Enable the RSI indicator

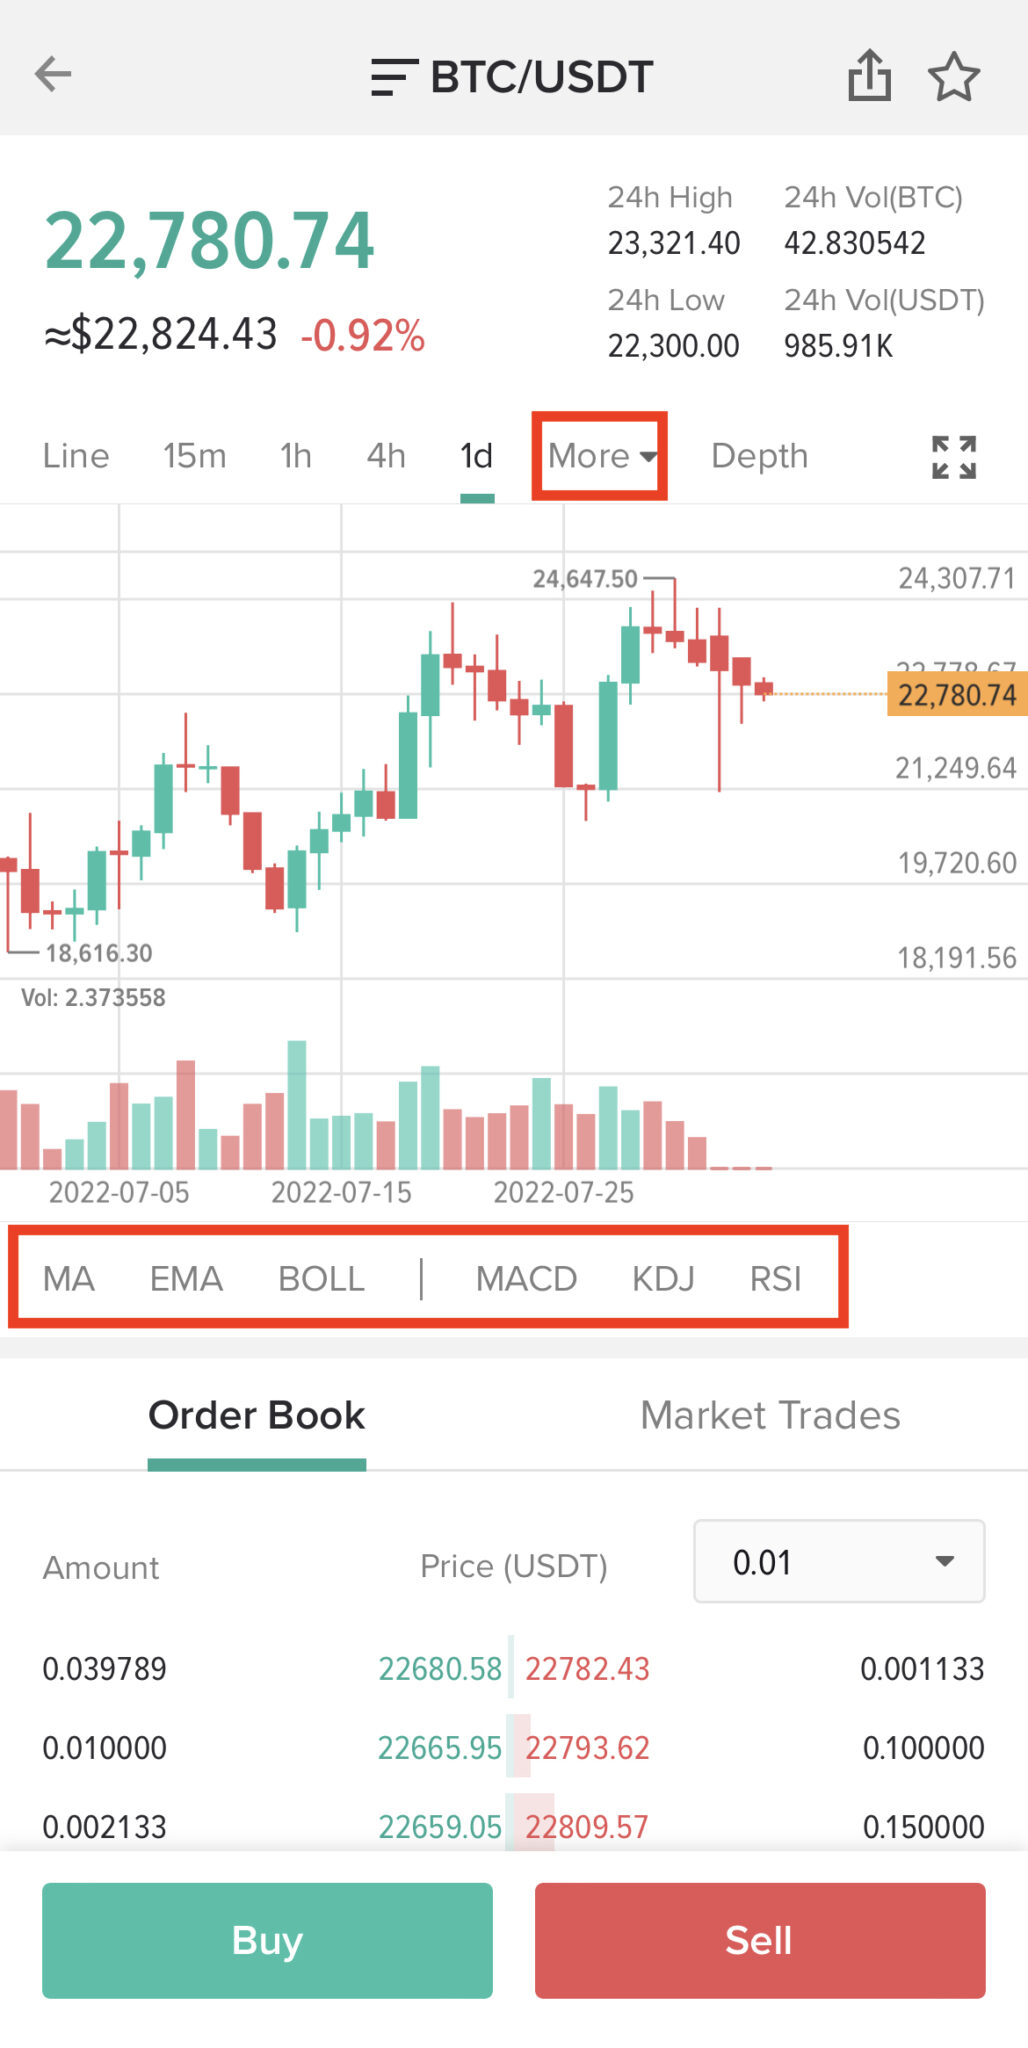click(776, 1279)
